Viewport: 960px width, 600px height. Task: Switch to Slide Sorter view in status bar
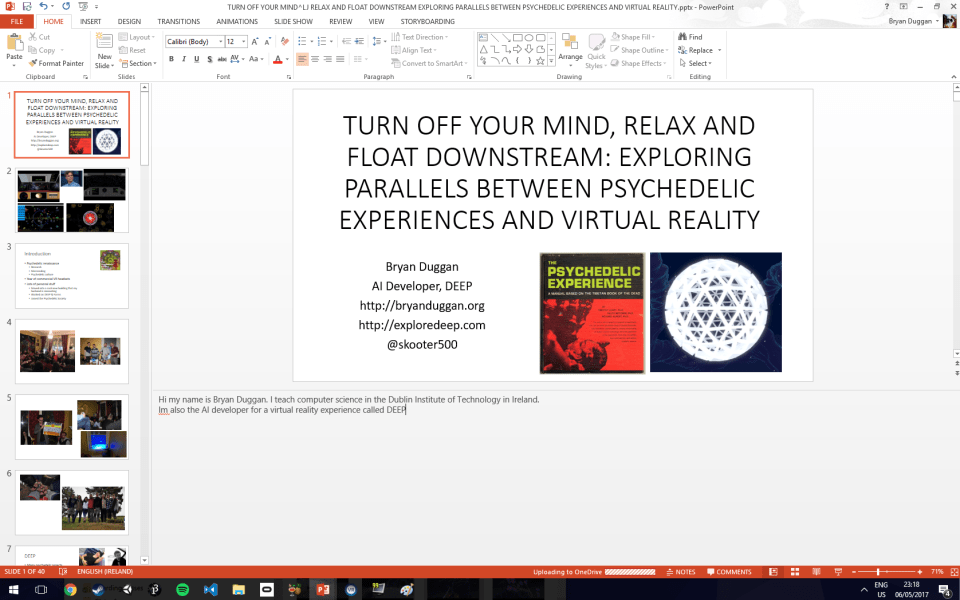[794, 571]
